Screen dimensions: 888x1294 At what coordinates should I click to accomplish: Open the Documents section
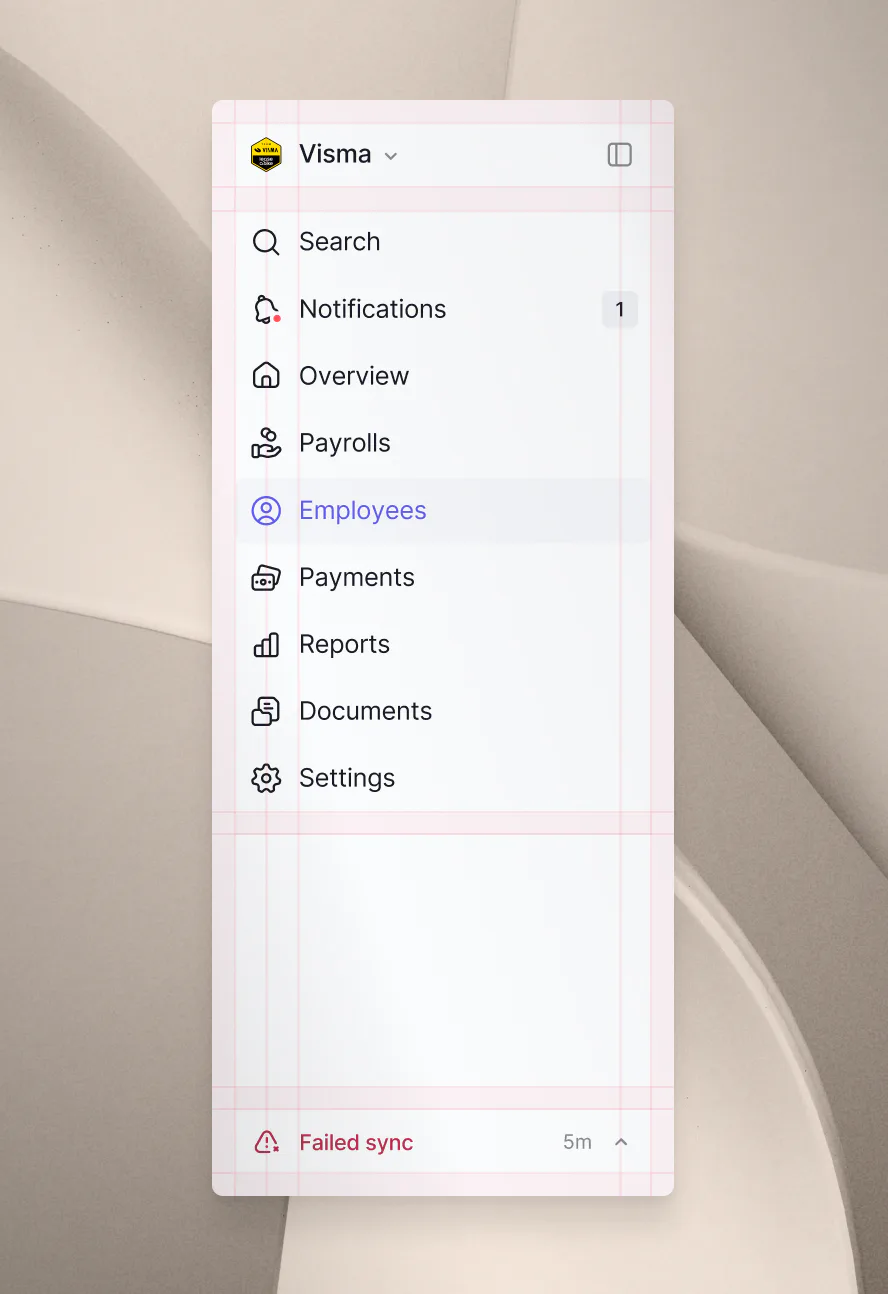[443, 711]
